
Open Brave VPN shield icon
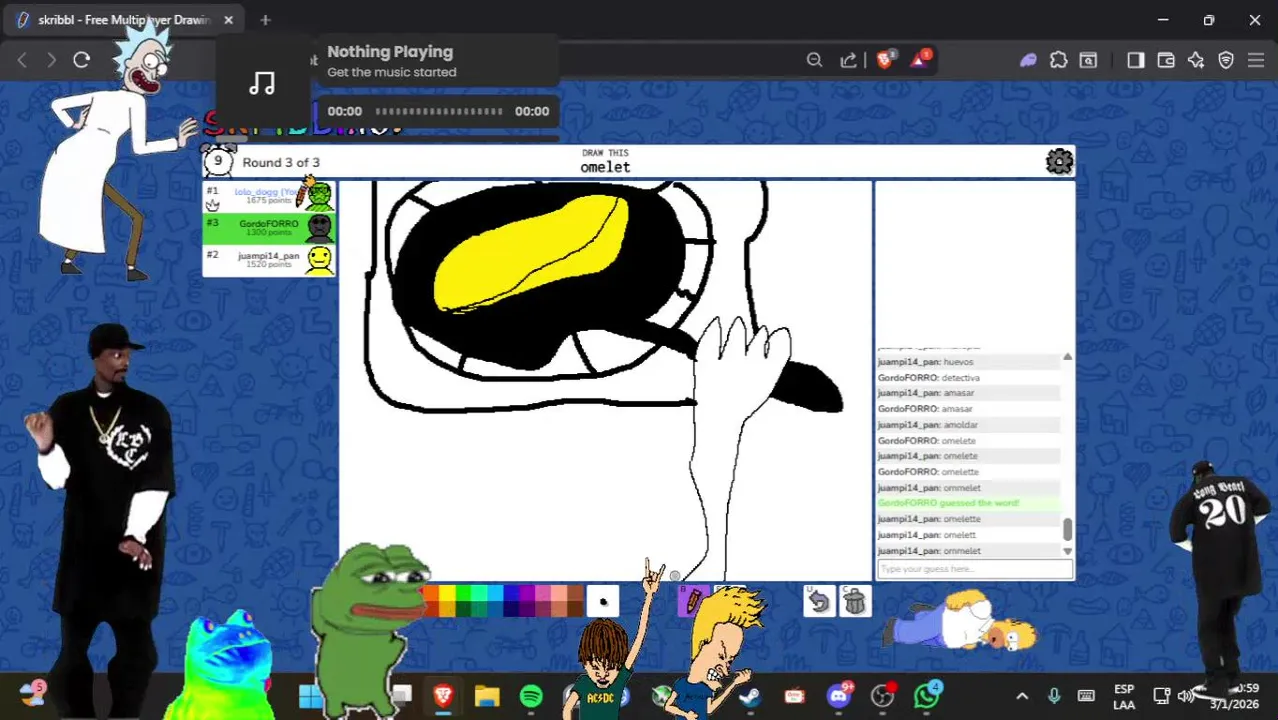point(1226,60)
